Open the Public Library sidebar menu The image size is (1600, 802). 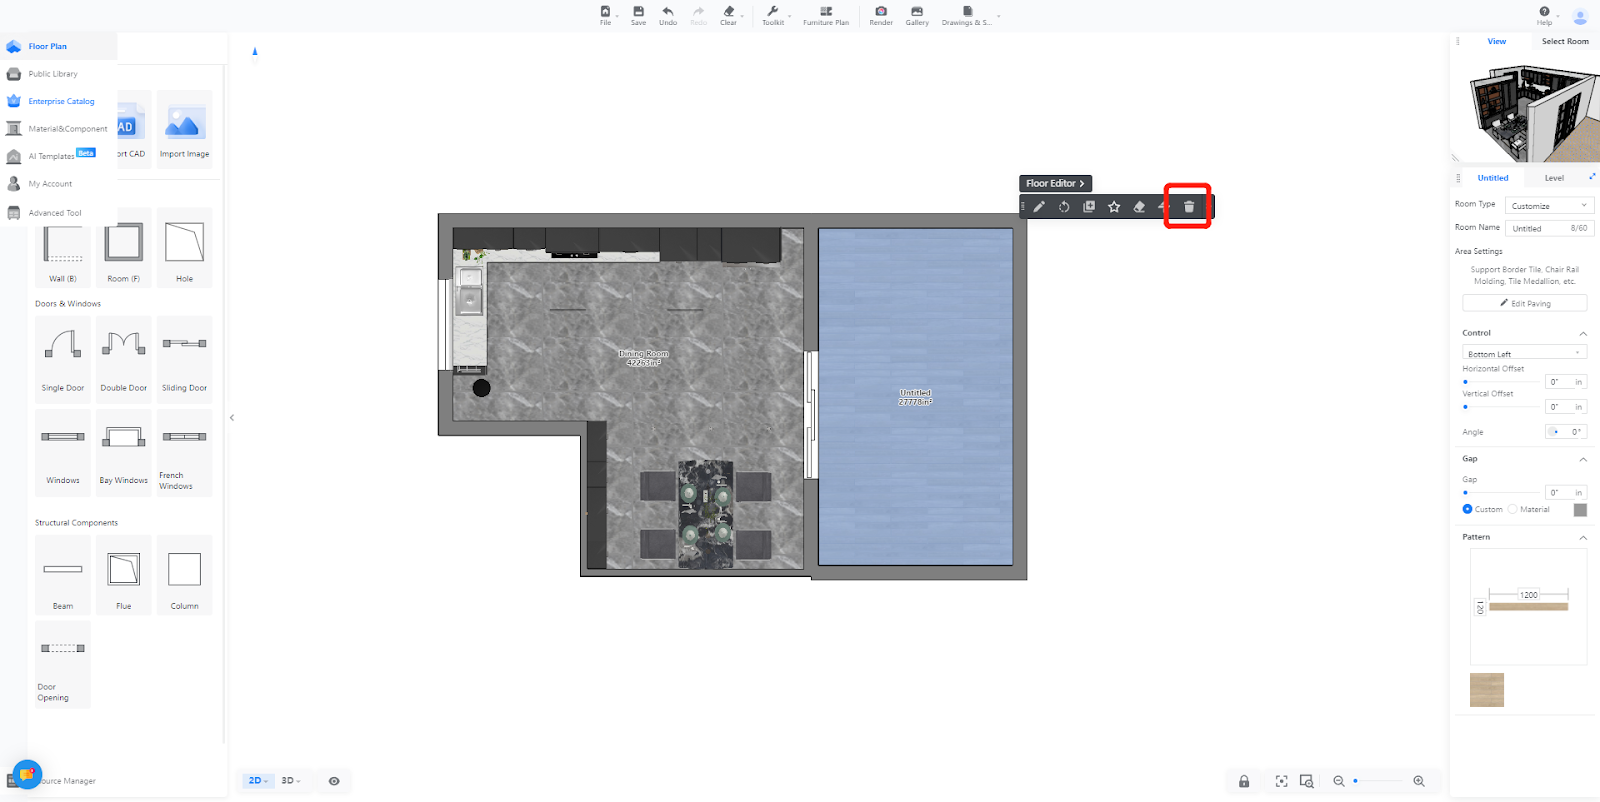59,74
